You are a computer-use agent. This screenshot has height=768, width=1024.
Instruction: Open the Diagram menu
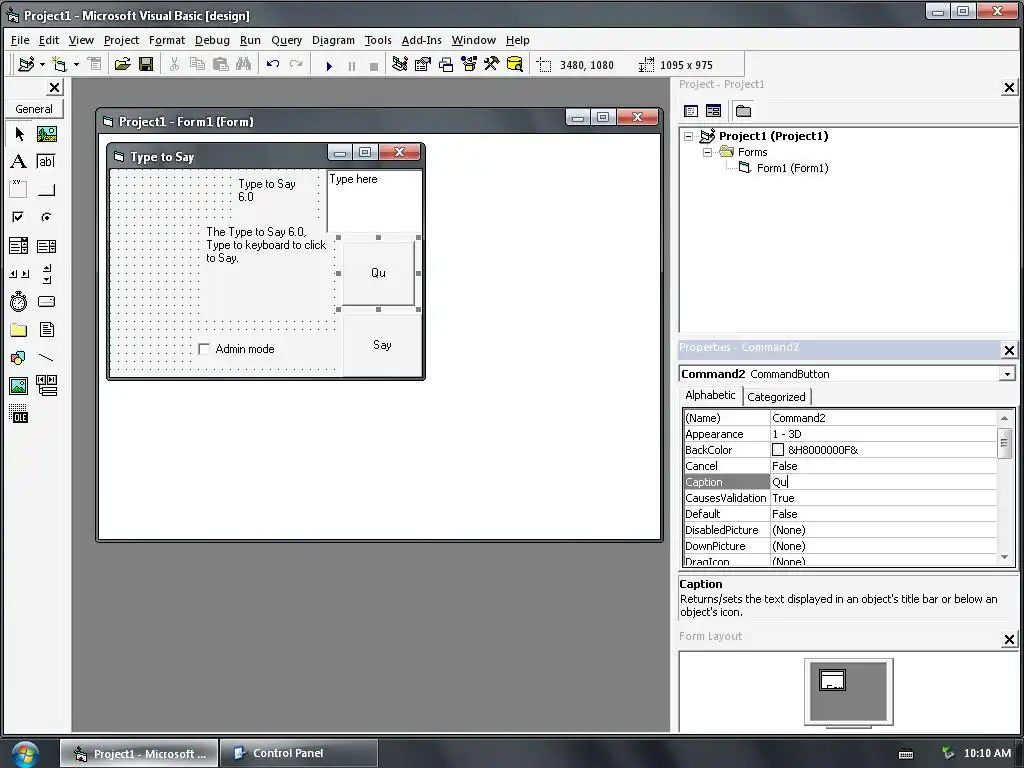[333, 40]
